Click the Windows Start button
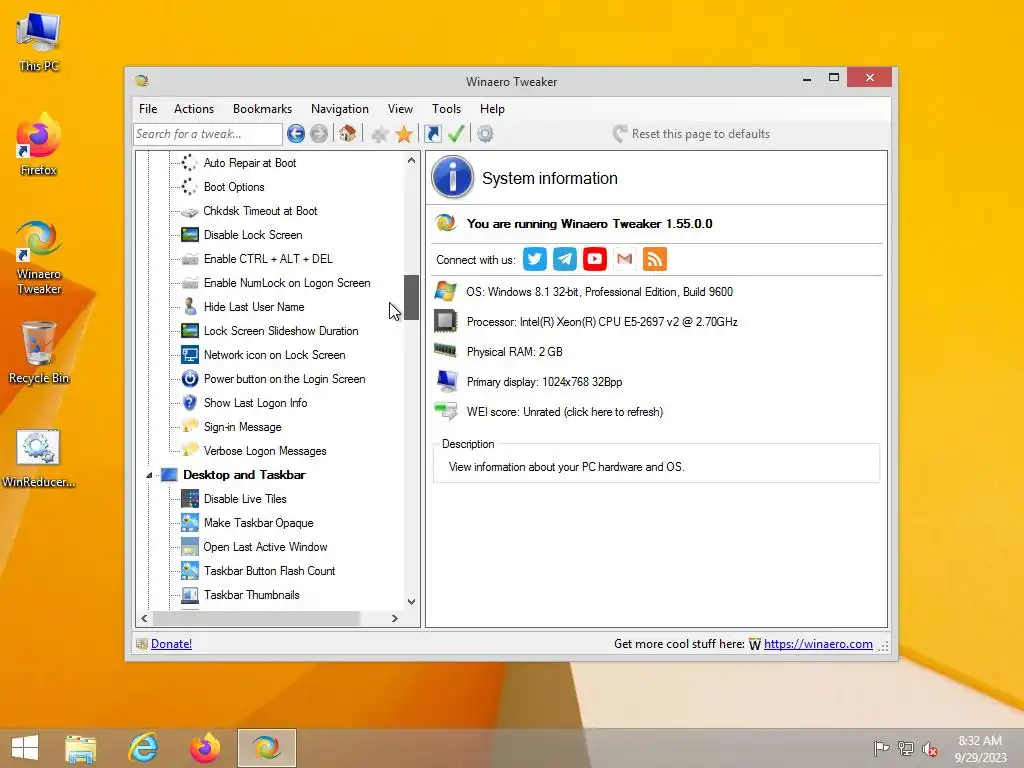The height and width of the screenshot is (768, 1024). click(25, 748)
